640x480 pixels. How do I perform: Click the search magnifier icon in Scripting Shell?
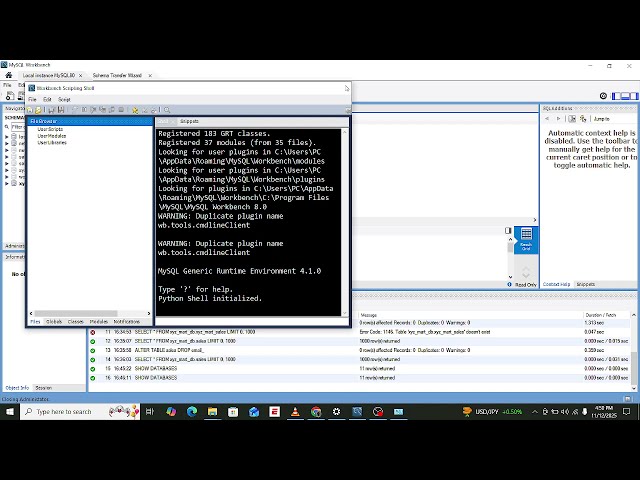[167, 110]
